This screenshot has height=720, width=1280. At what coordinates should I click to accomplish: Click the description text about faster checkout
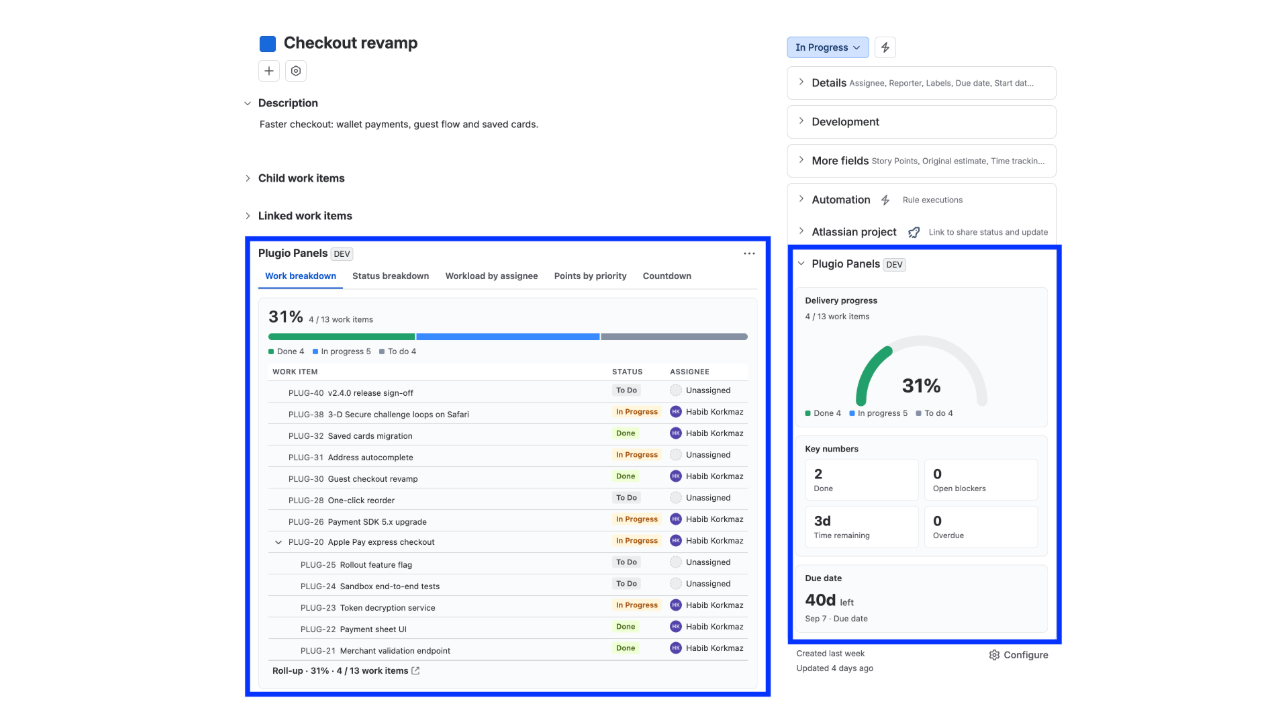click(399, 125)
